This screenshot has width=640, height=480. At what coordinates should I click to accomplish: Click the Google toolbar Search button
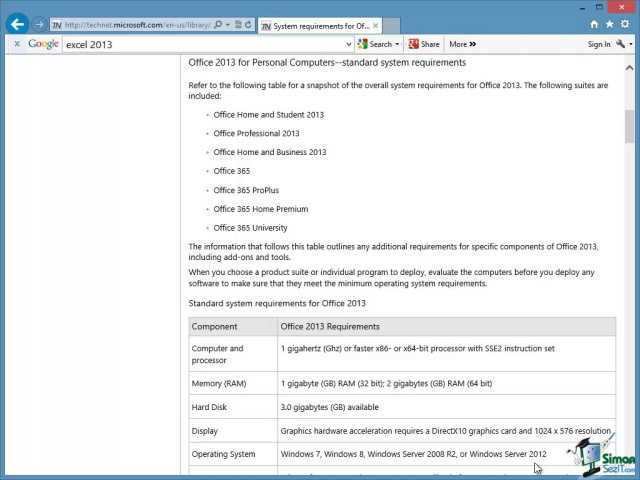pyautogui.click(x=375, y=44)
